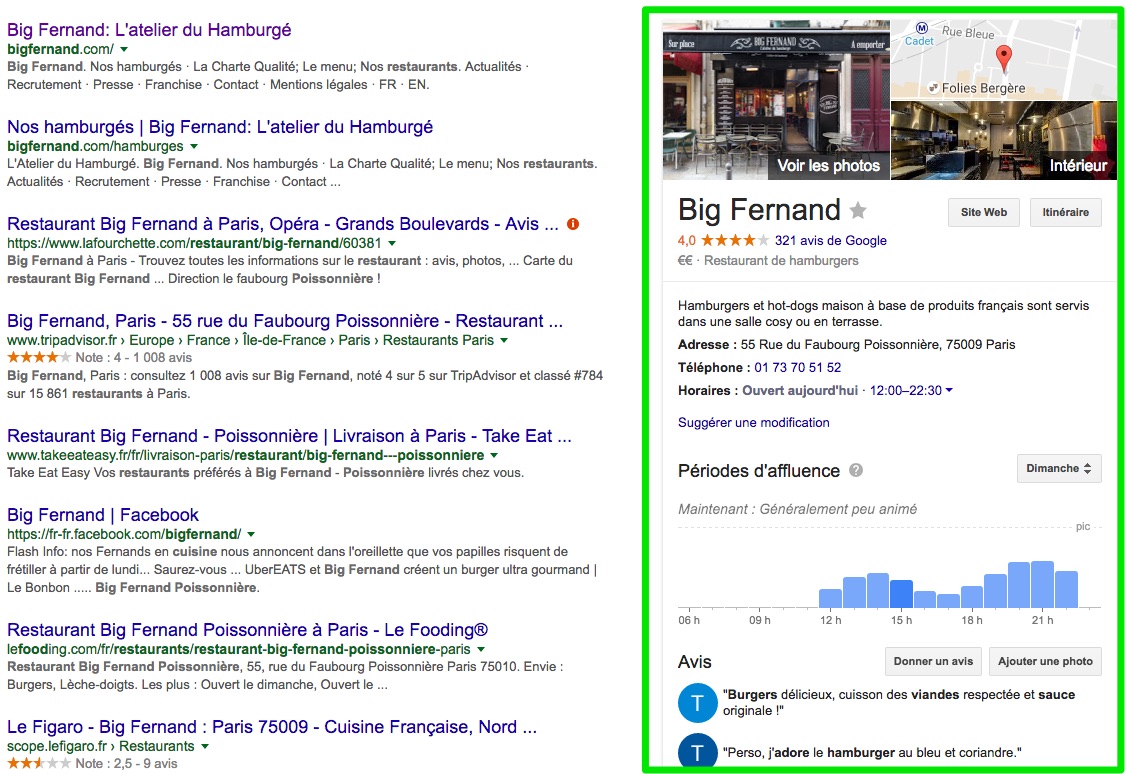
Task: Expand the arrow after the takeeateasy.fr URL
Action: tap(494, 456)
